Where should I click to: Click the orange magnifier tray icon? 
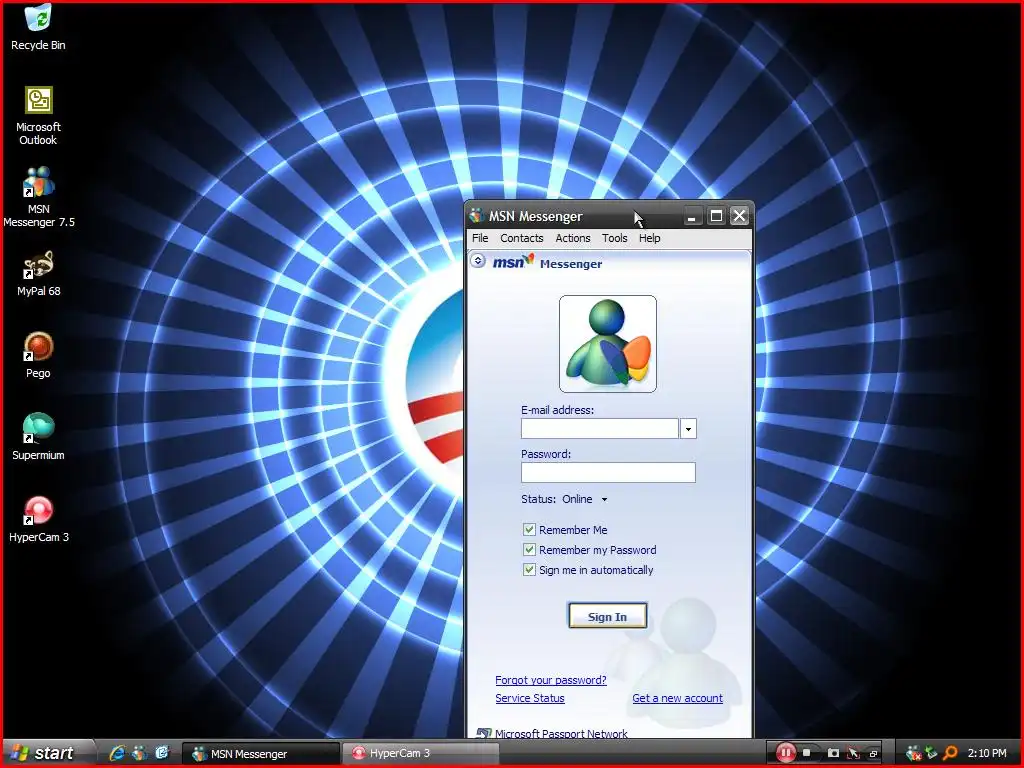950,753
